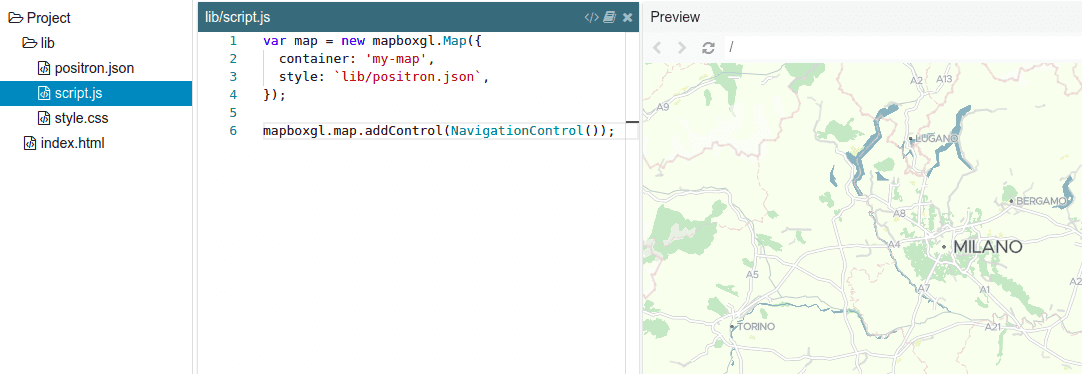
Task: Close the lib/script.js editor tab
Action: click(627, 17)
